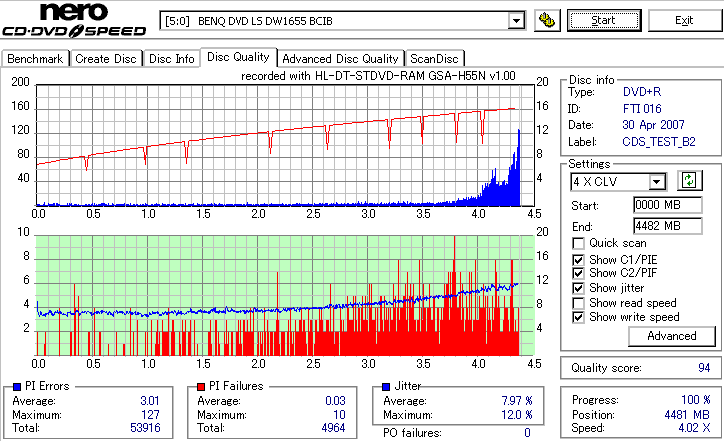
Task: Enable the Quick scan checkbox
Action: click(x=578, y=243)
